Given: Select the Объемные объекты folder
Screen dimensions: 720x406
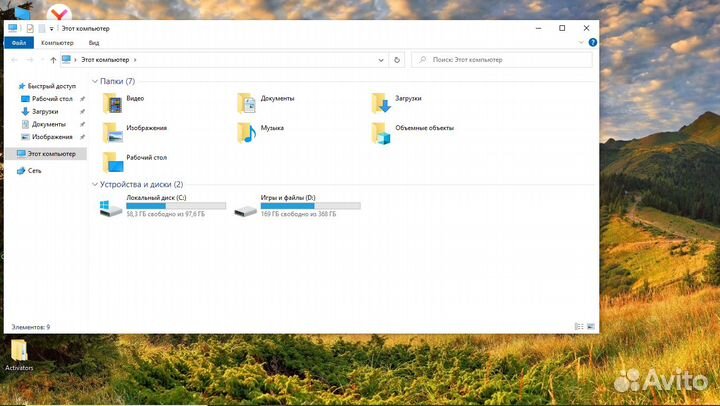Looking at the screenshot, I should pyautogui.click(x=380, y=131).
